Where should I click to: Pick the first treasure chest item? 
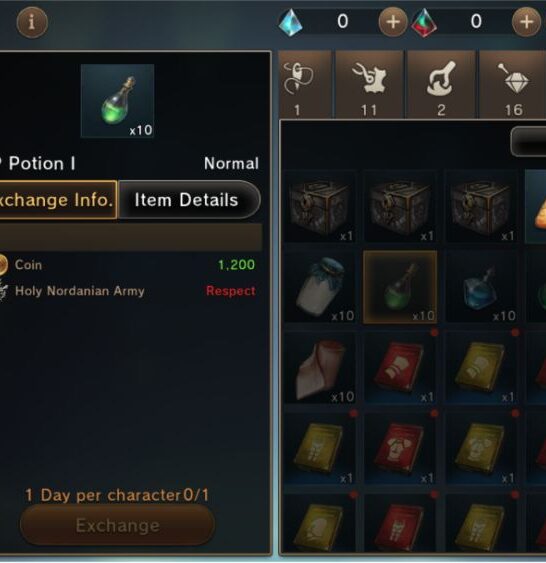coord(320,206)
